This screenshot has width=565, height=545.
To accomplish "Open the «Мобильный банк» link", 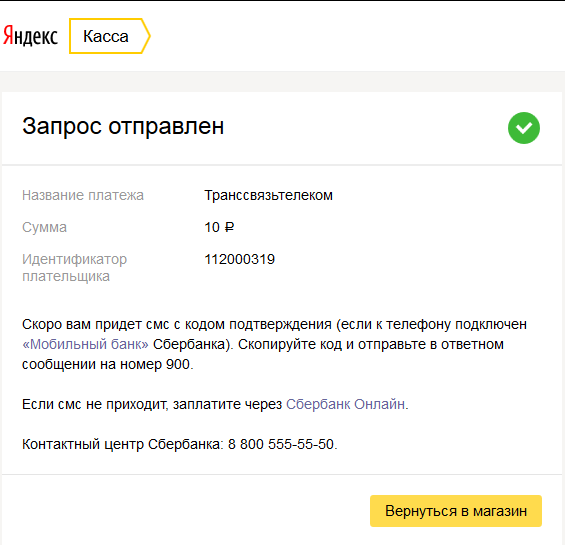I will click(85, 344).
